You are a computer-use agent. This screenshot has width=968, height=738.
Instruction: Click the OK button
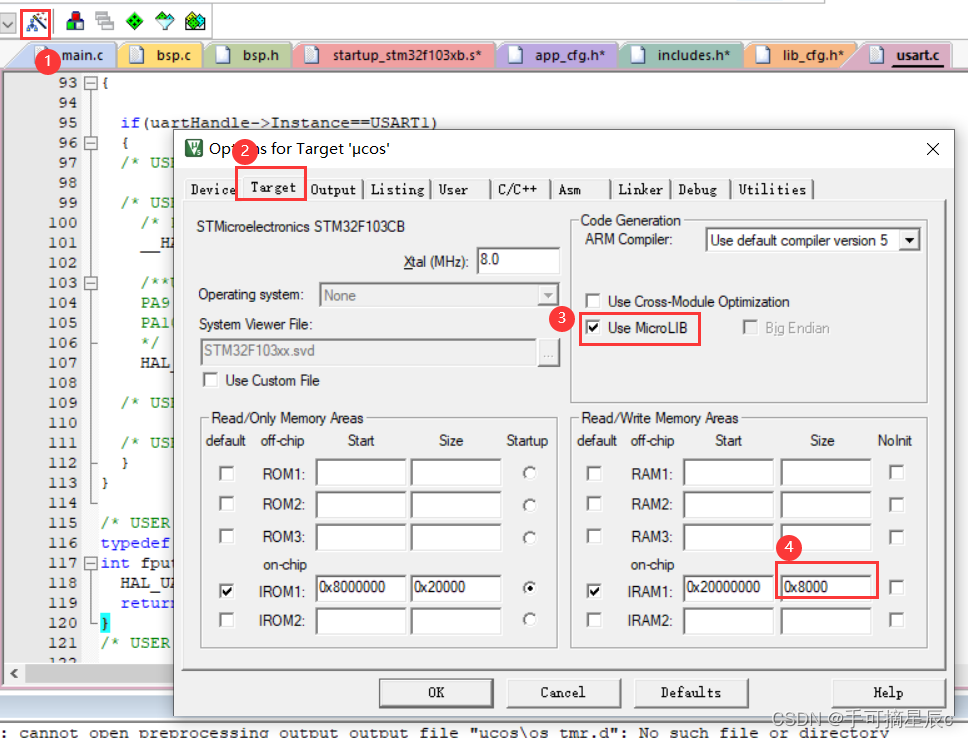point(436,693)
